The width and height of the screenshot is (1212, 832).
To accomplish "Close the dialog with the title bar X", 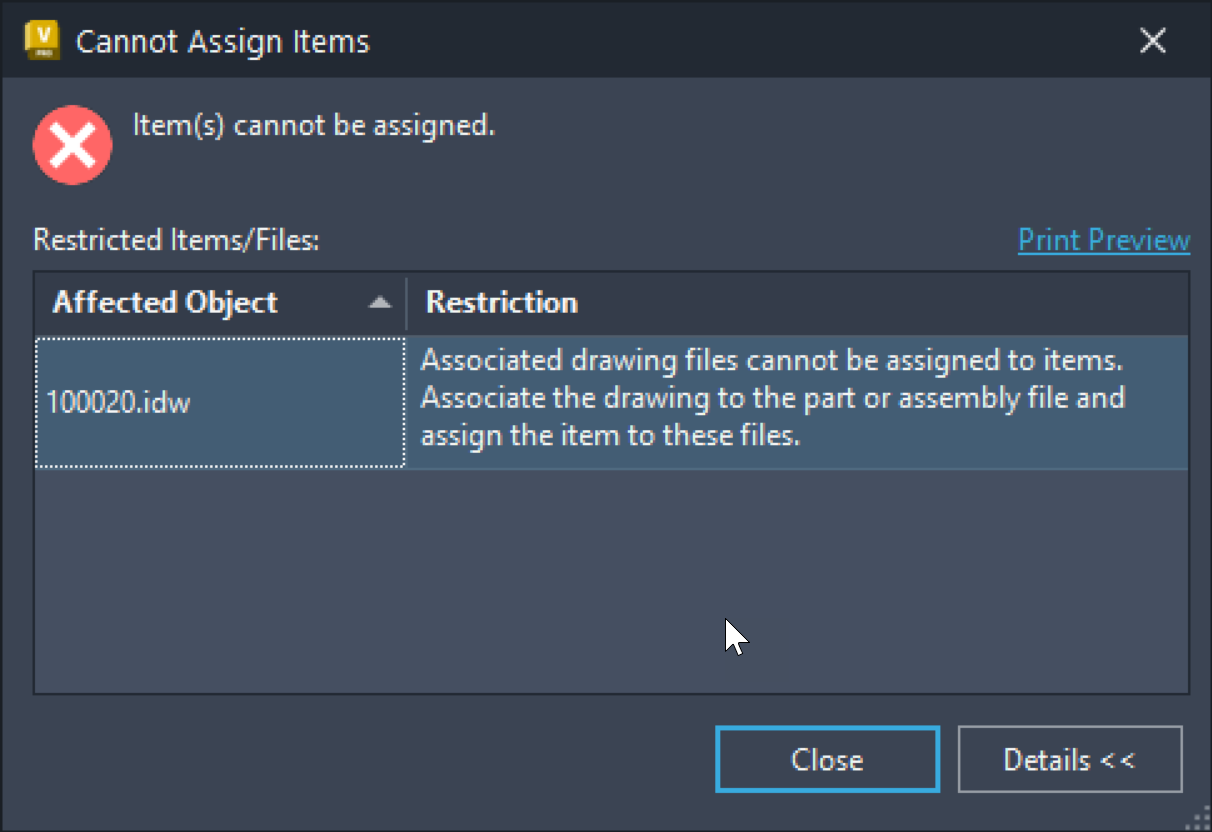I will (x=1153, y=41).
